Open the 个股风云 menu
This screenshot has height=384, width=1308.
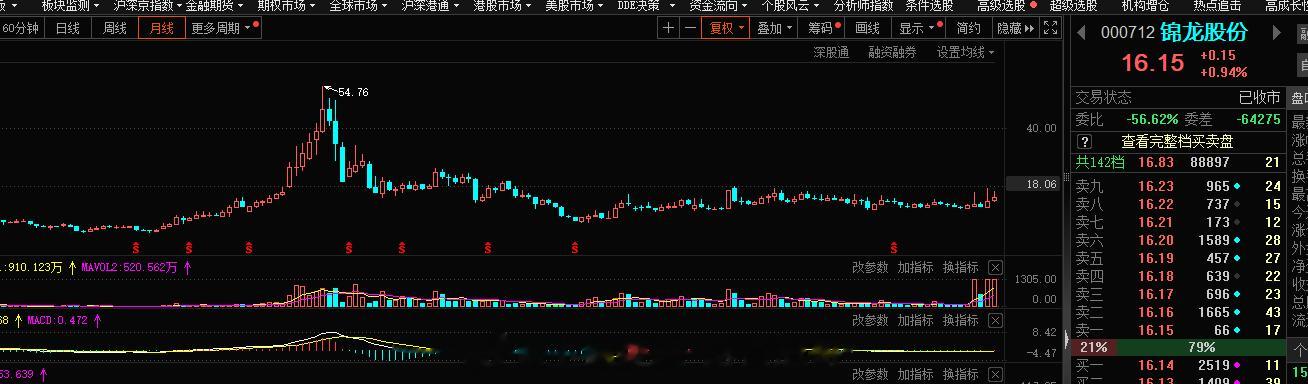[x=791, y=6]
